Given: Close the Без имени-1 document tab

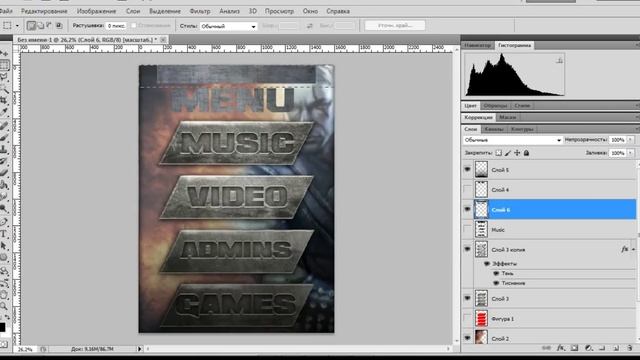Looking at the screenshot, I should (163, 40).
